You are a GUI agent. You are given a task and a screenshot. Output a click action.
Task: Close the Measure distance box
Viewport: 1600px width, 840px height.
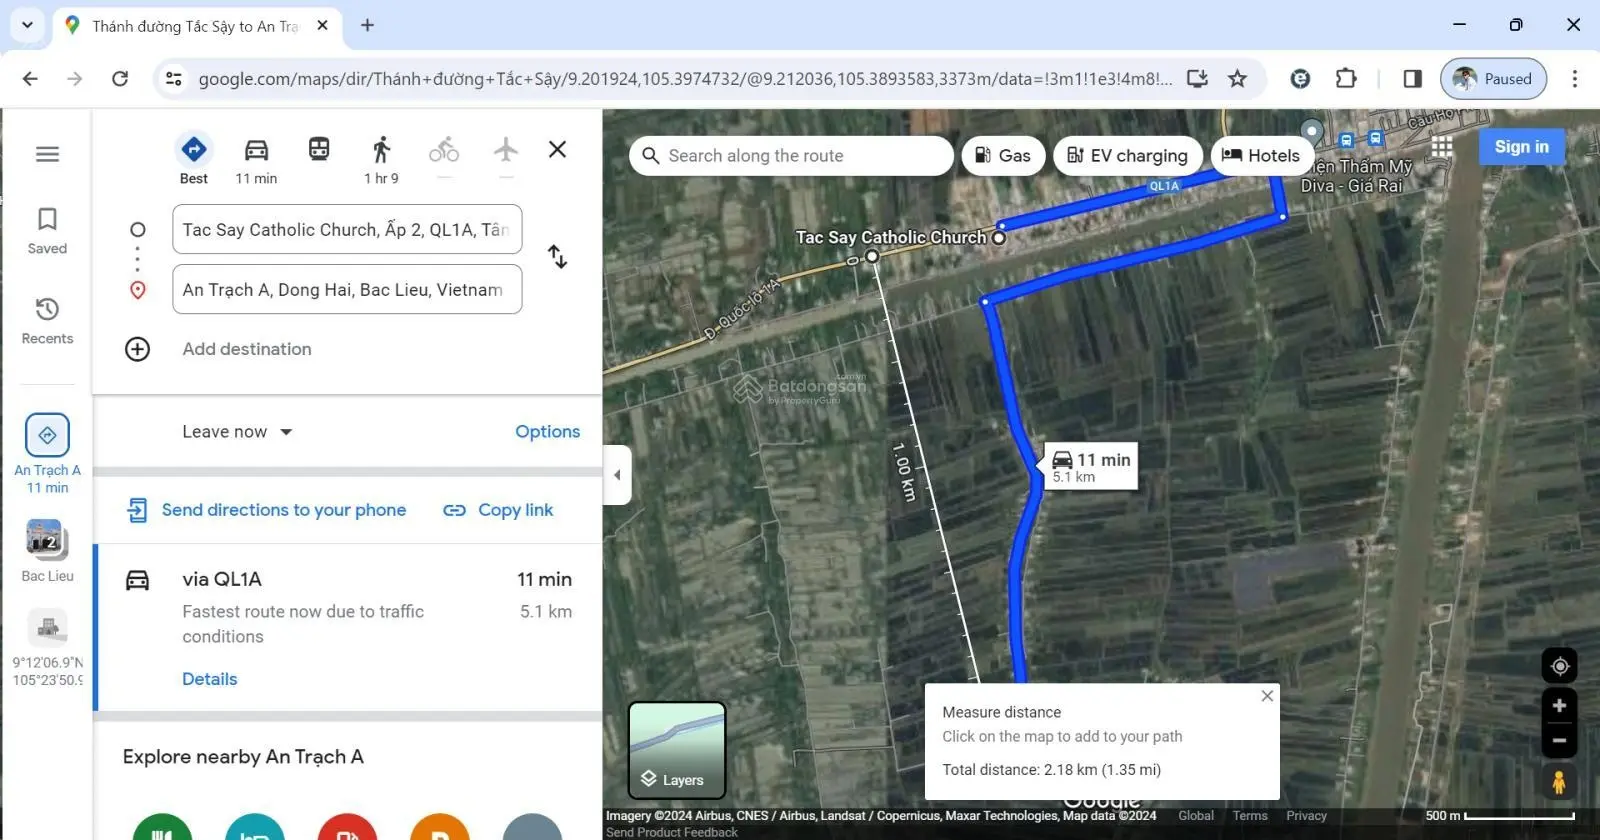[x=1267, y=696]
